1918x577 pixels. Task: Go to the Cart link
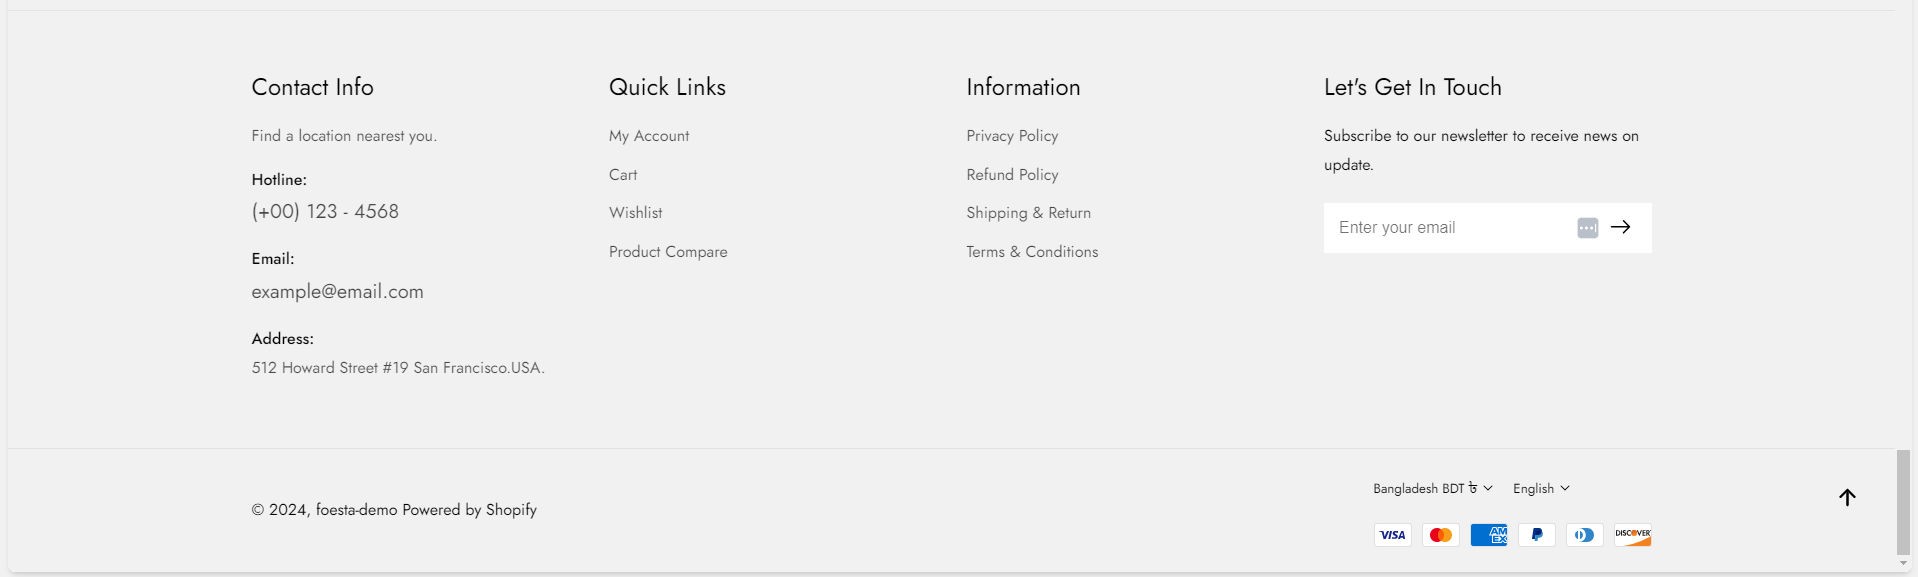(623, 175)
